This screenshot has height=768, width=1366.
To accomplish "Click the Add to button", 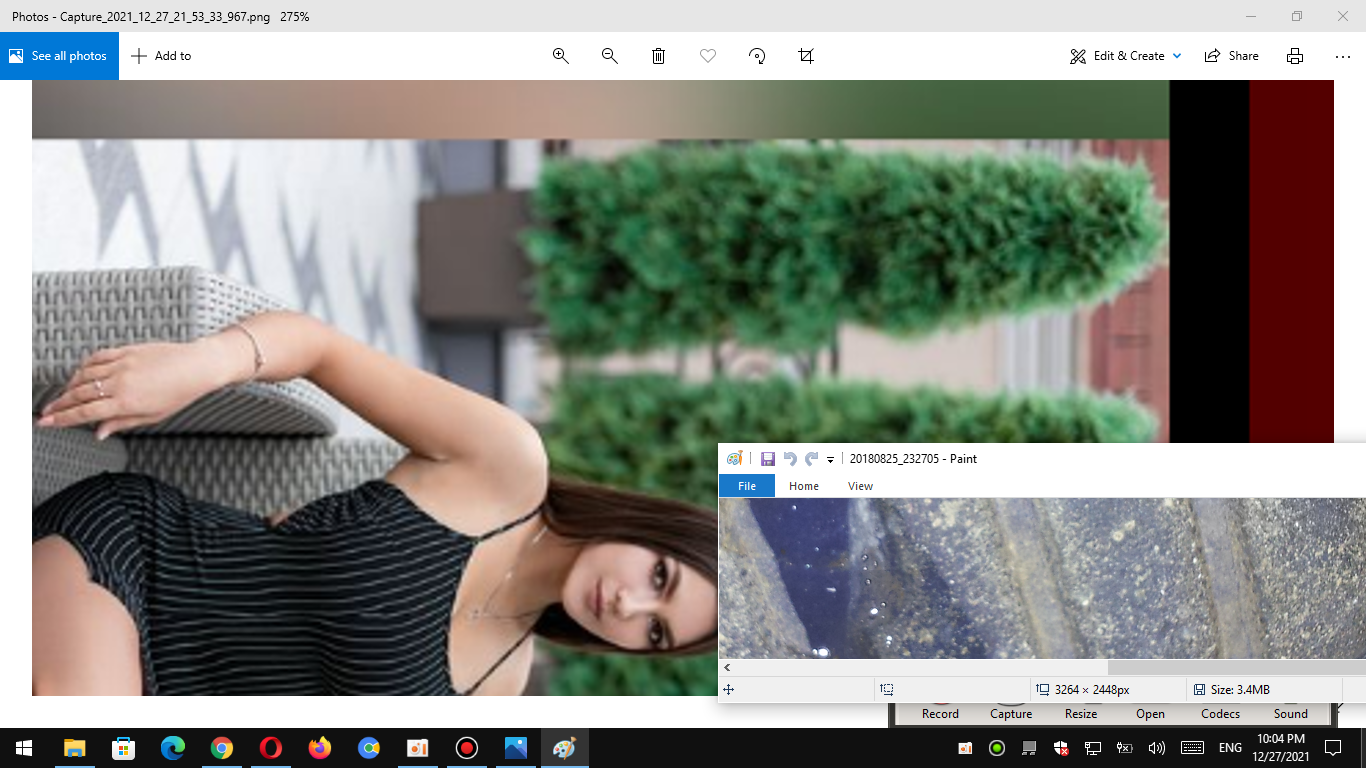I will coord(161,56).
